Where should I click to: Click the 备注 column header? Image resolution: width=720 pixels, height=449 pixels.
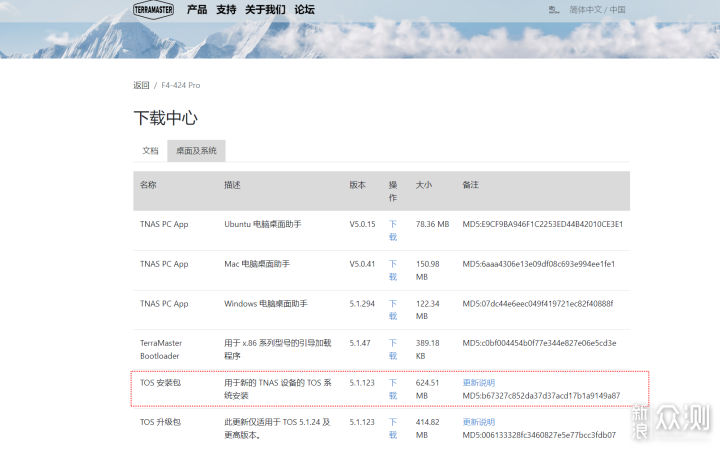click(x=471, y=185)
